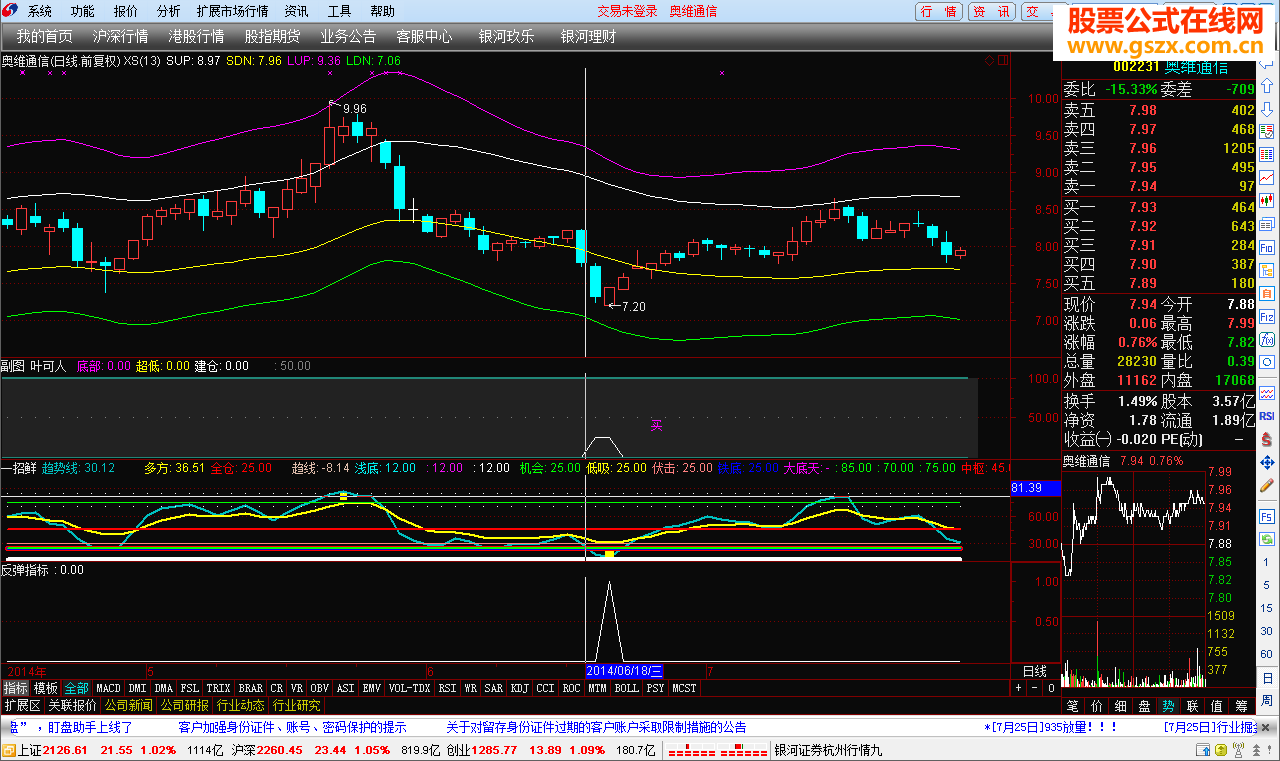Switch to 港股行情 tab
This screenshot has height=761, width=1280.
(x=197, y=36)
